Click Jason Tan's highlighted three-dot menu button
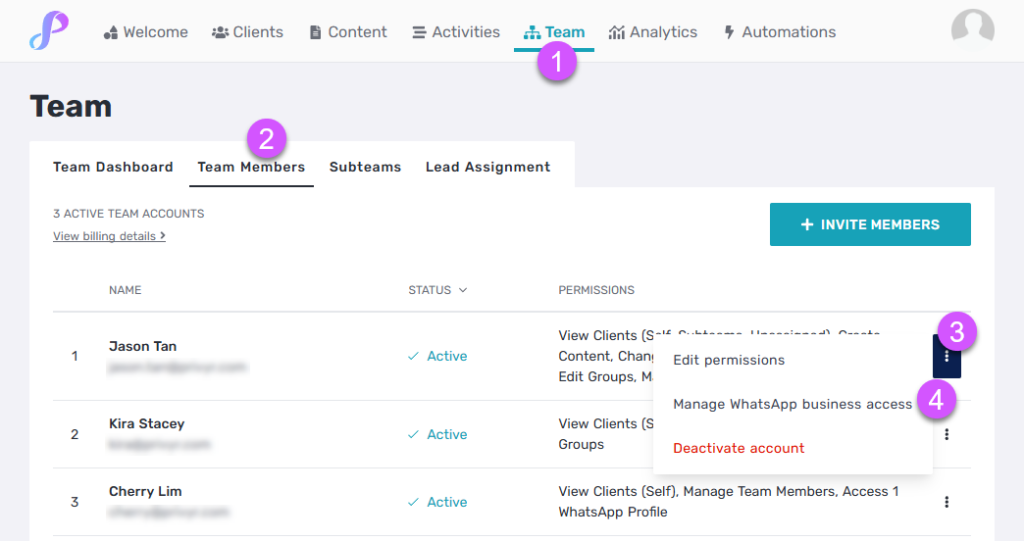The image size is (1024, 541). click(946, 356)
